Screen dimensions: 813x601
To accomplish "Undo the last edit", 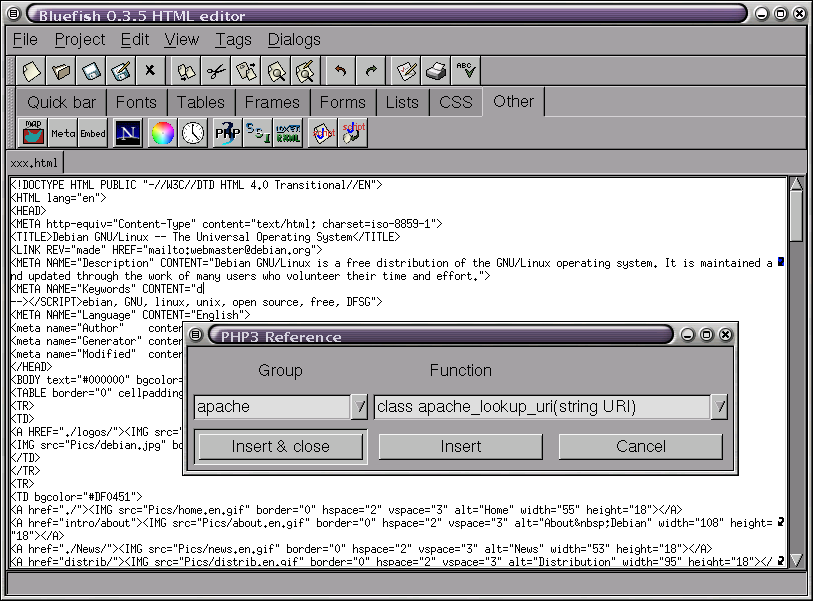I will click(341, 71).
